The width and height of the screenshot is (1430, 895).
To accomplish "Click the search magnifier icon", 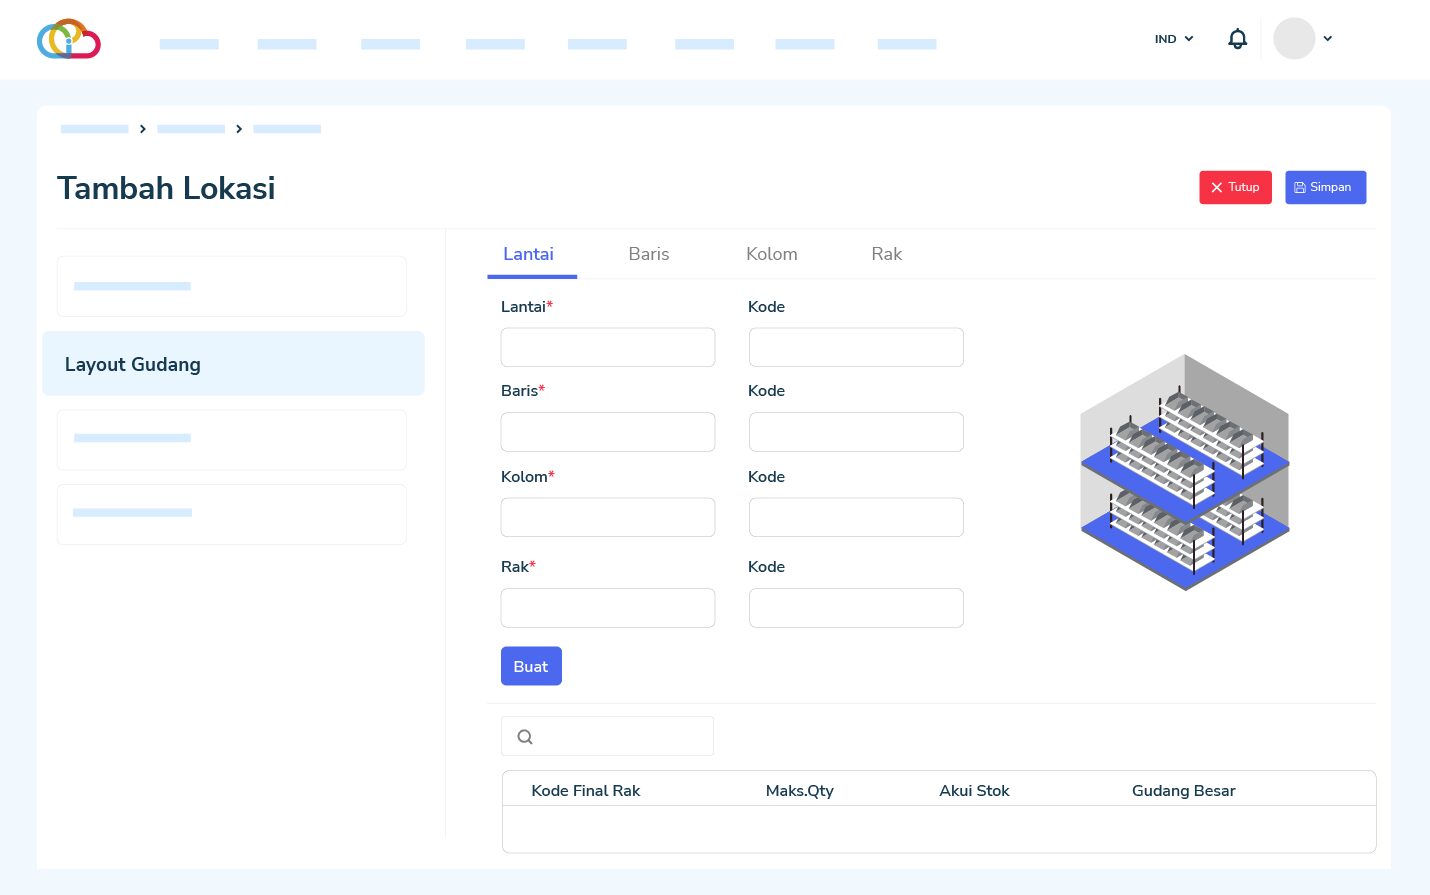I will coord(525,737).
